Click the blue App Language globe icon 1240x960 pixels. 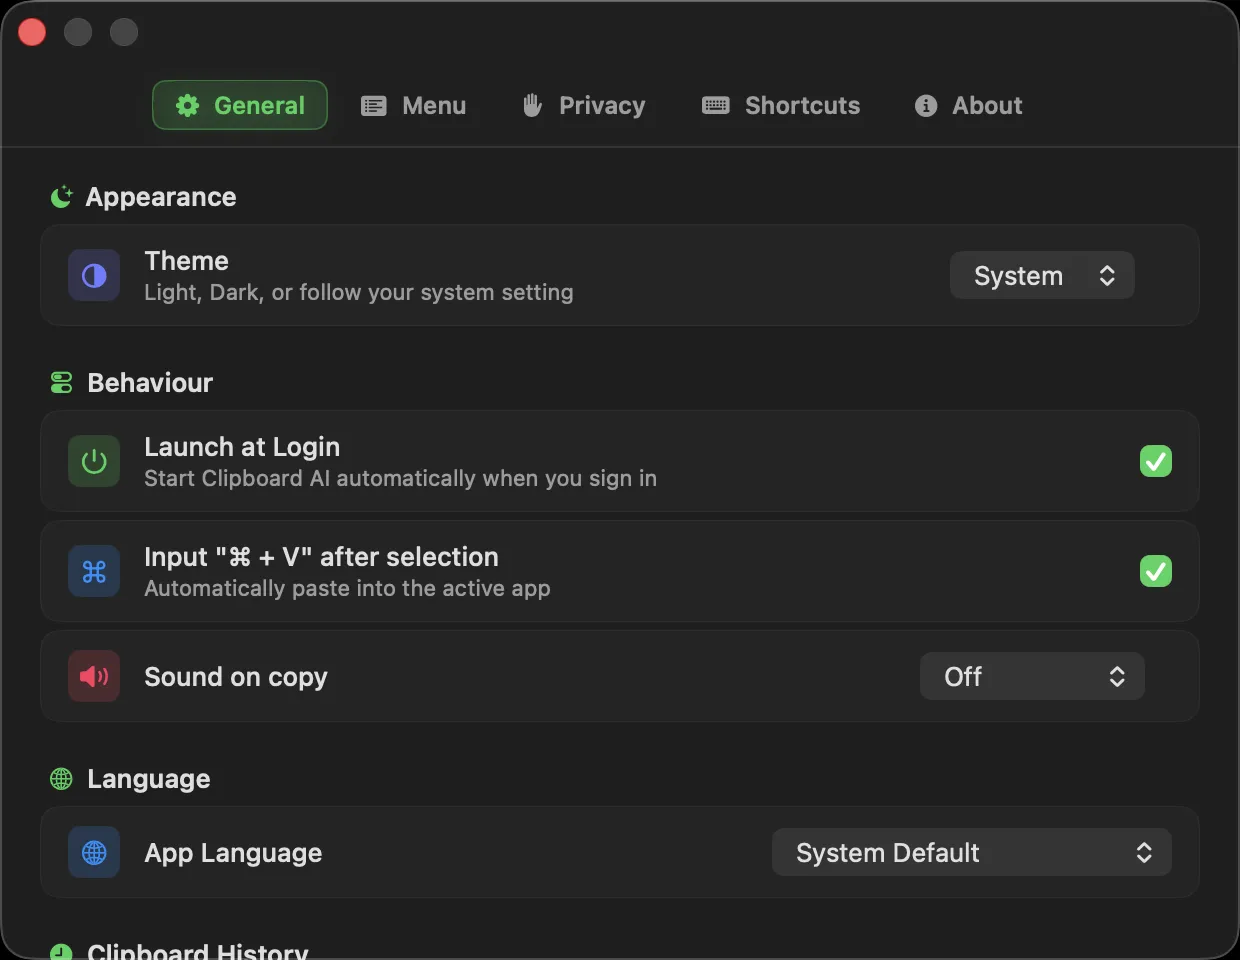click(x=94, y=852)
